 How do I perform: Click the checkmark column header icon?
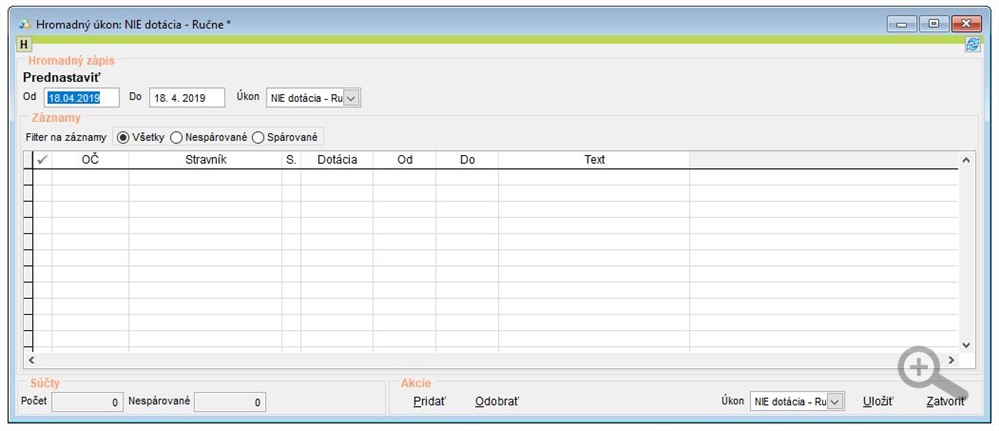[42, 159]
